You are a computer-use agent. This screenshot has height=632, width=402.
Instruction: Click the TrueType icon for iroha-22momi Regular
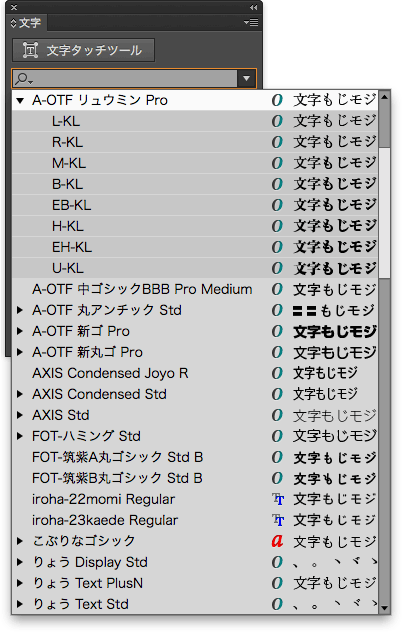[x=278, y=499]
